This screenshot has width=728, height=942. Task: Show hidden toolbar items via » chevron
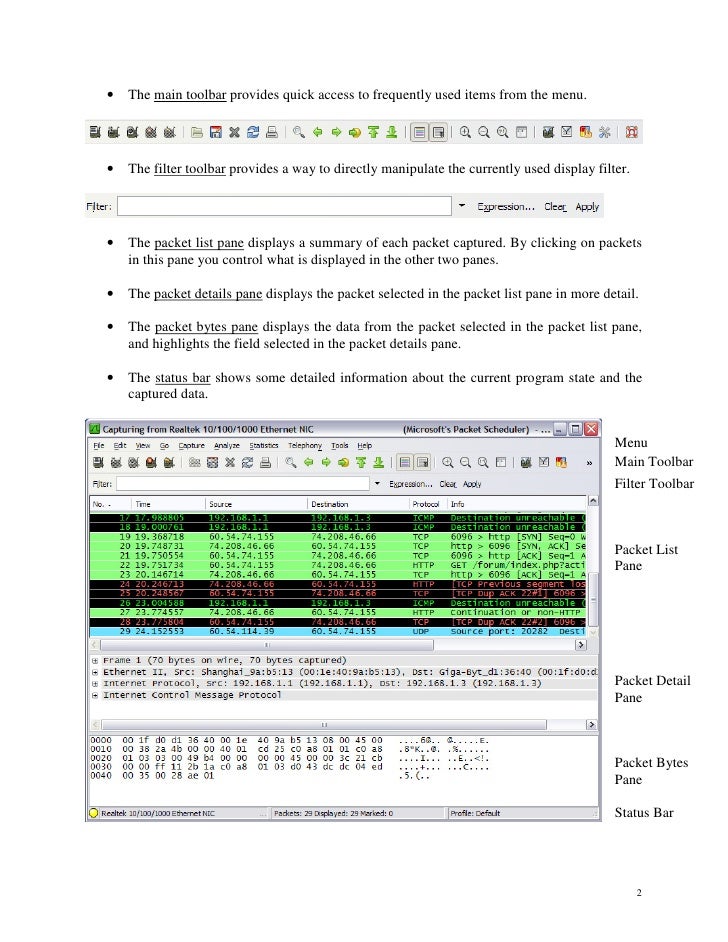coord(589,463)
